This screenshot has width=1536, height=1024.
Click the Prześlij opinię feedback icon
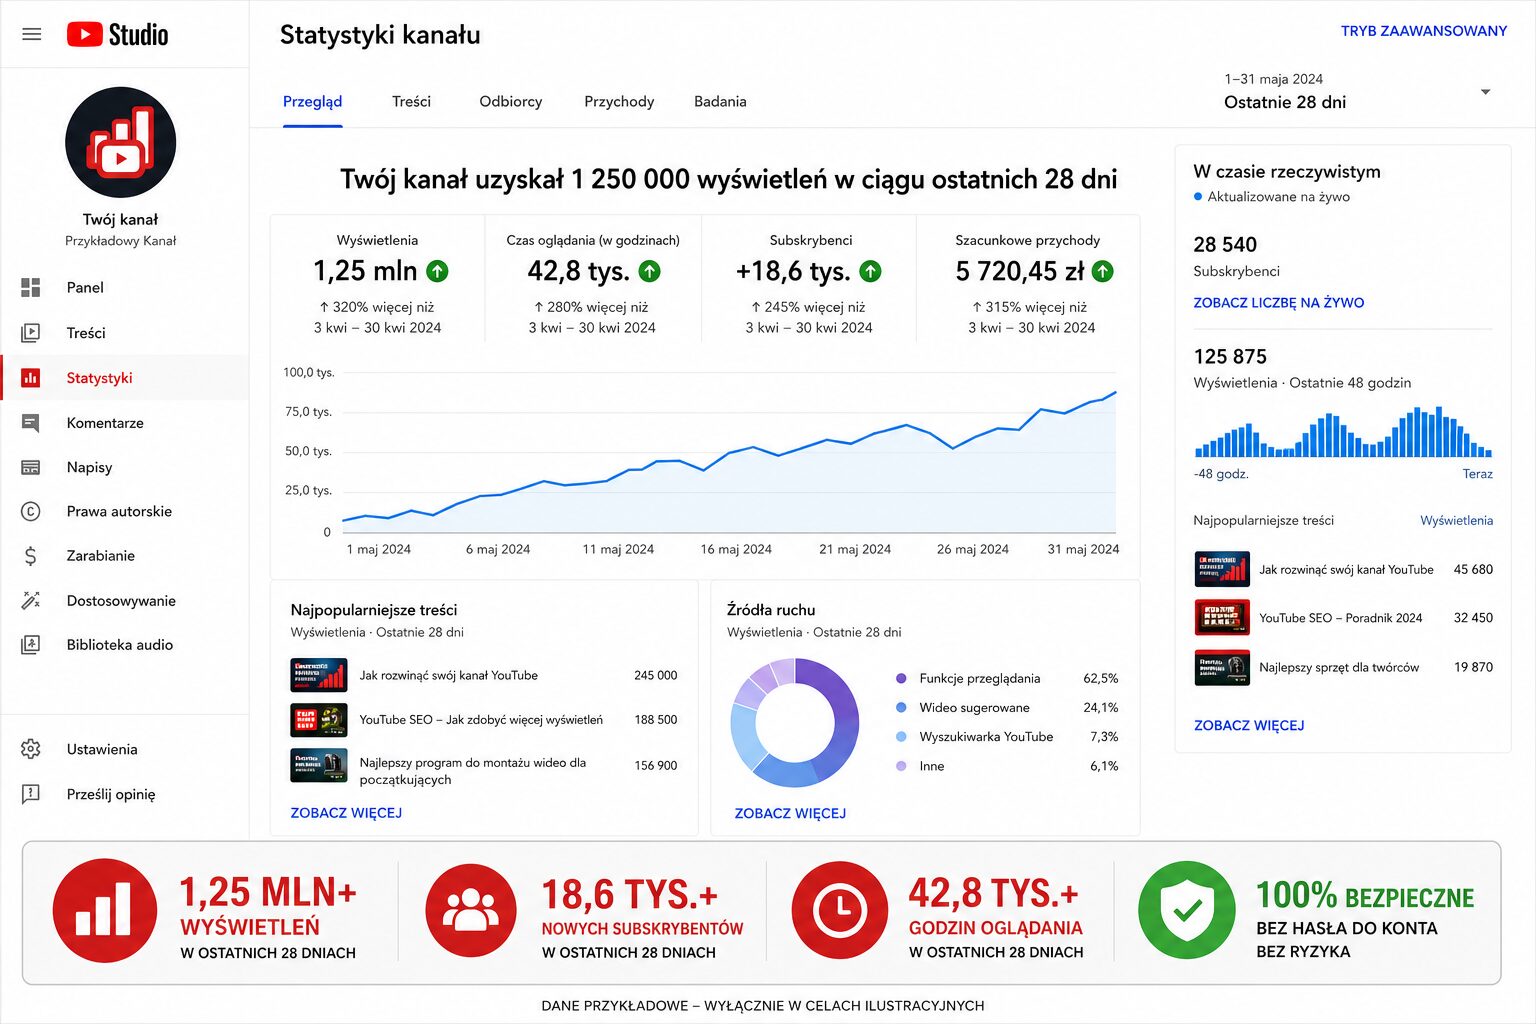(x=31, y=794)
